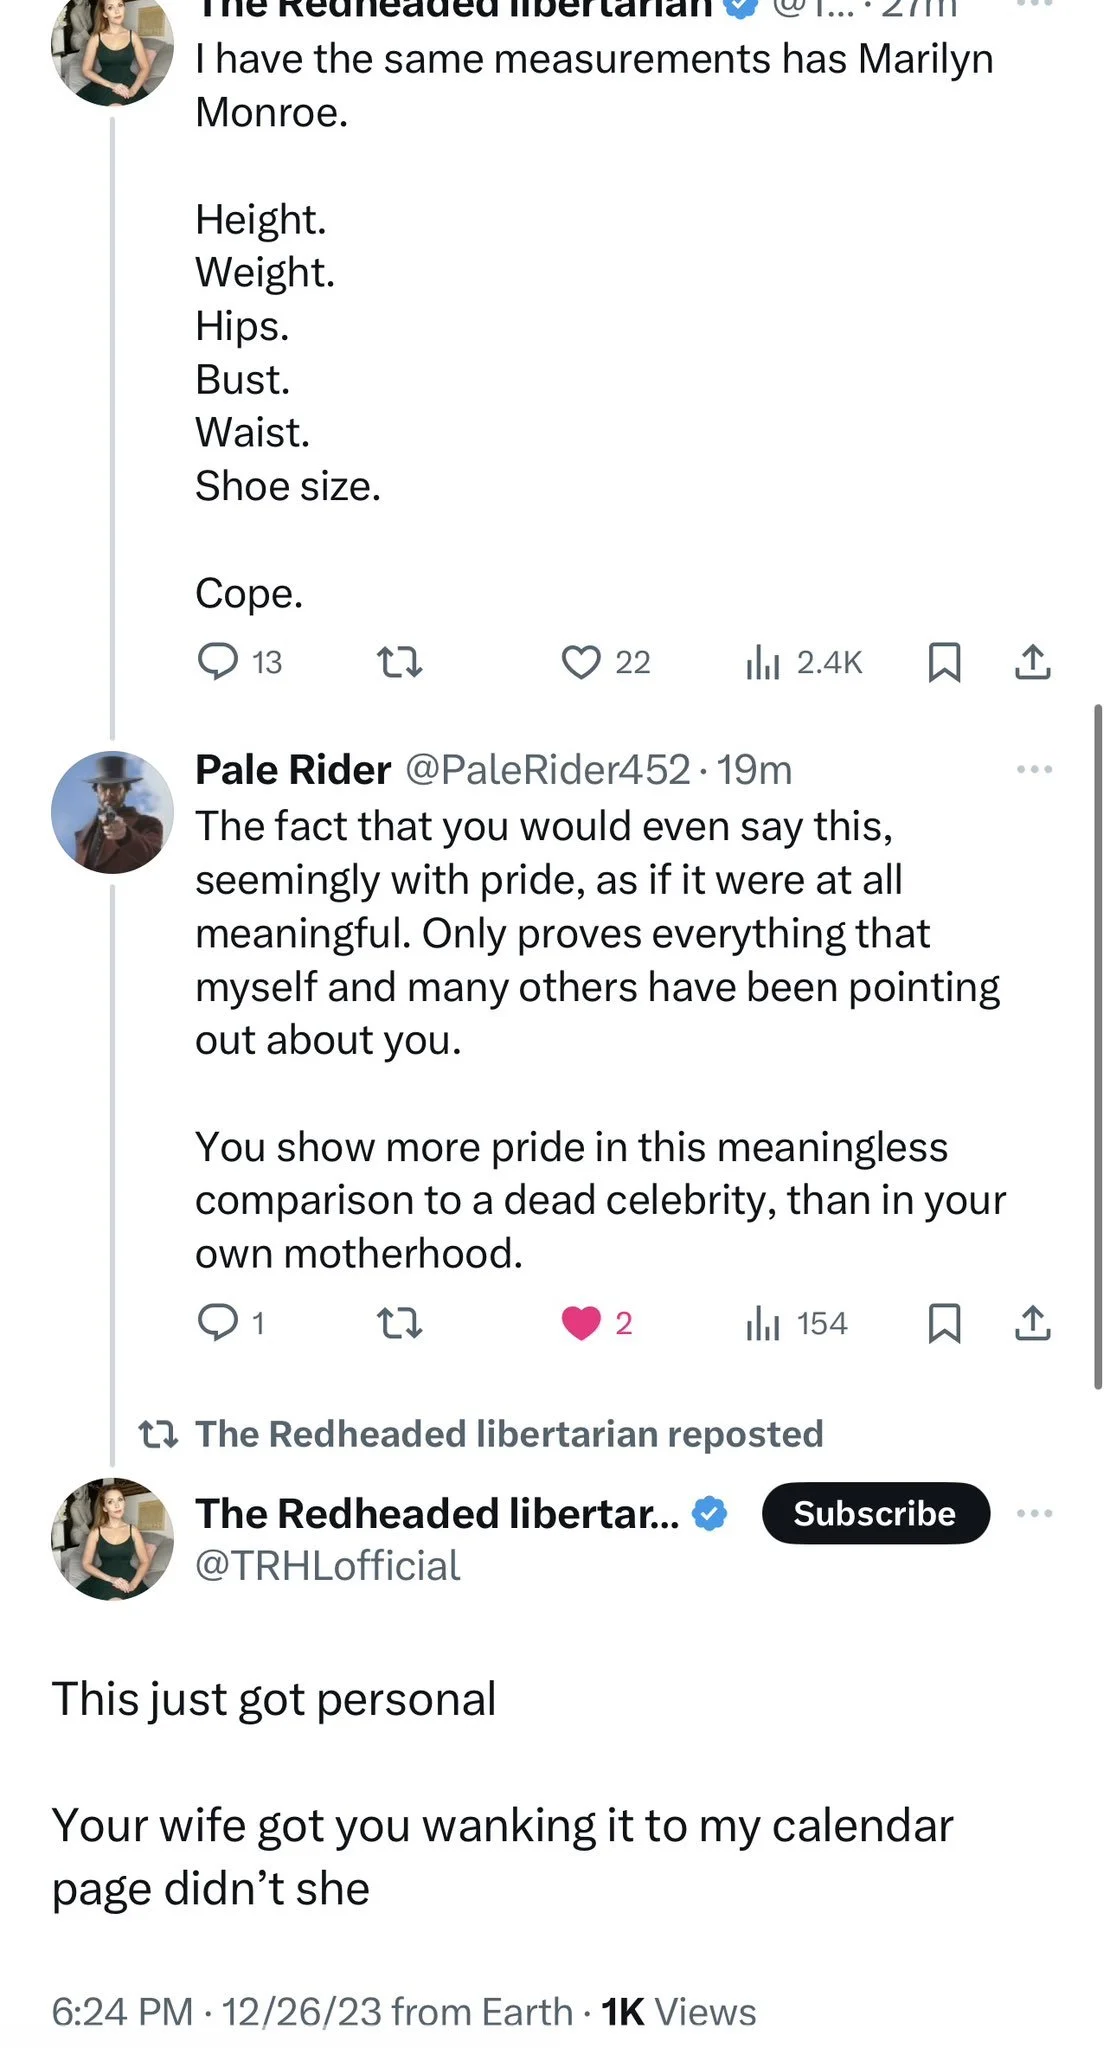The image size is (1110, 2048).
Task: Repost the Marilyn Monroe measurements tweet
Action: (399, 662)
